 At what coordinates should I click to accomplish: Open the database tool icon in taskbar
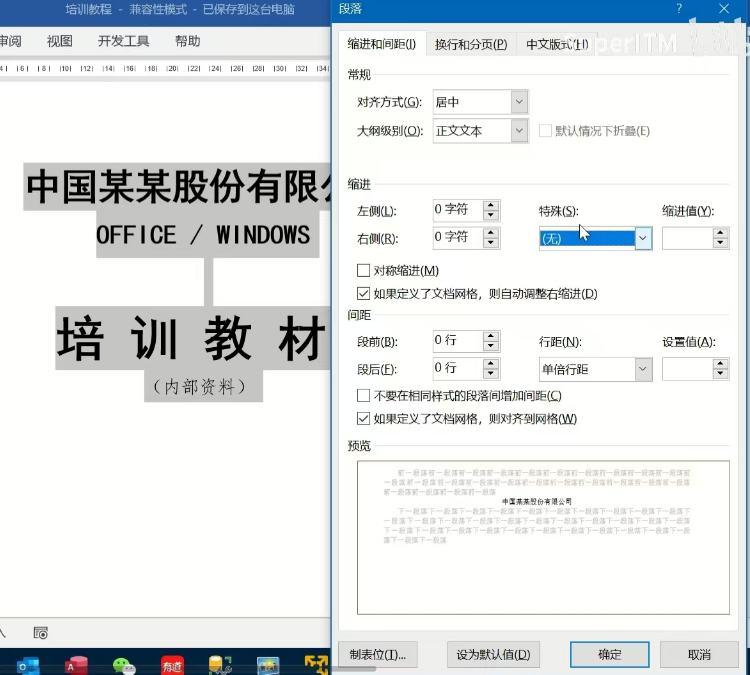pos(220,665)
